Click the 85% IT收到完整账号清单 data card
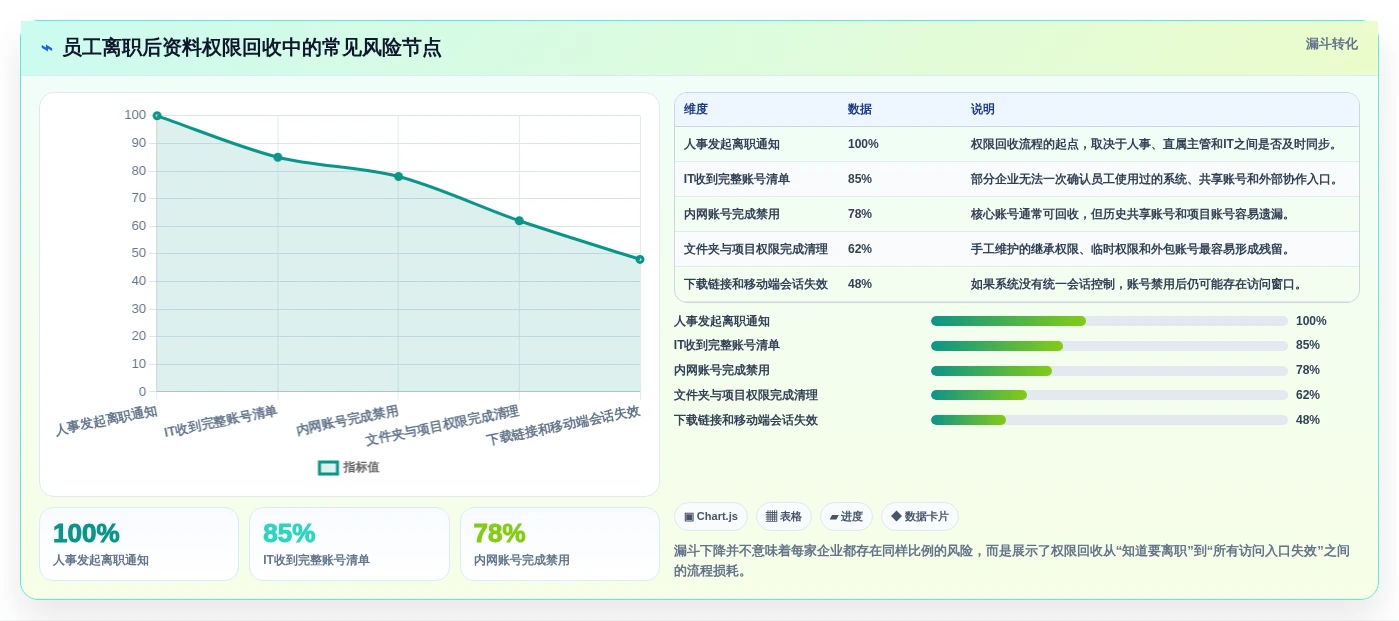This screenshot has width=1399, height=621. pos(349,544)
